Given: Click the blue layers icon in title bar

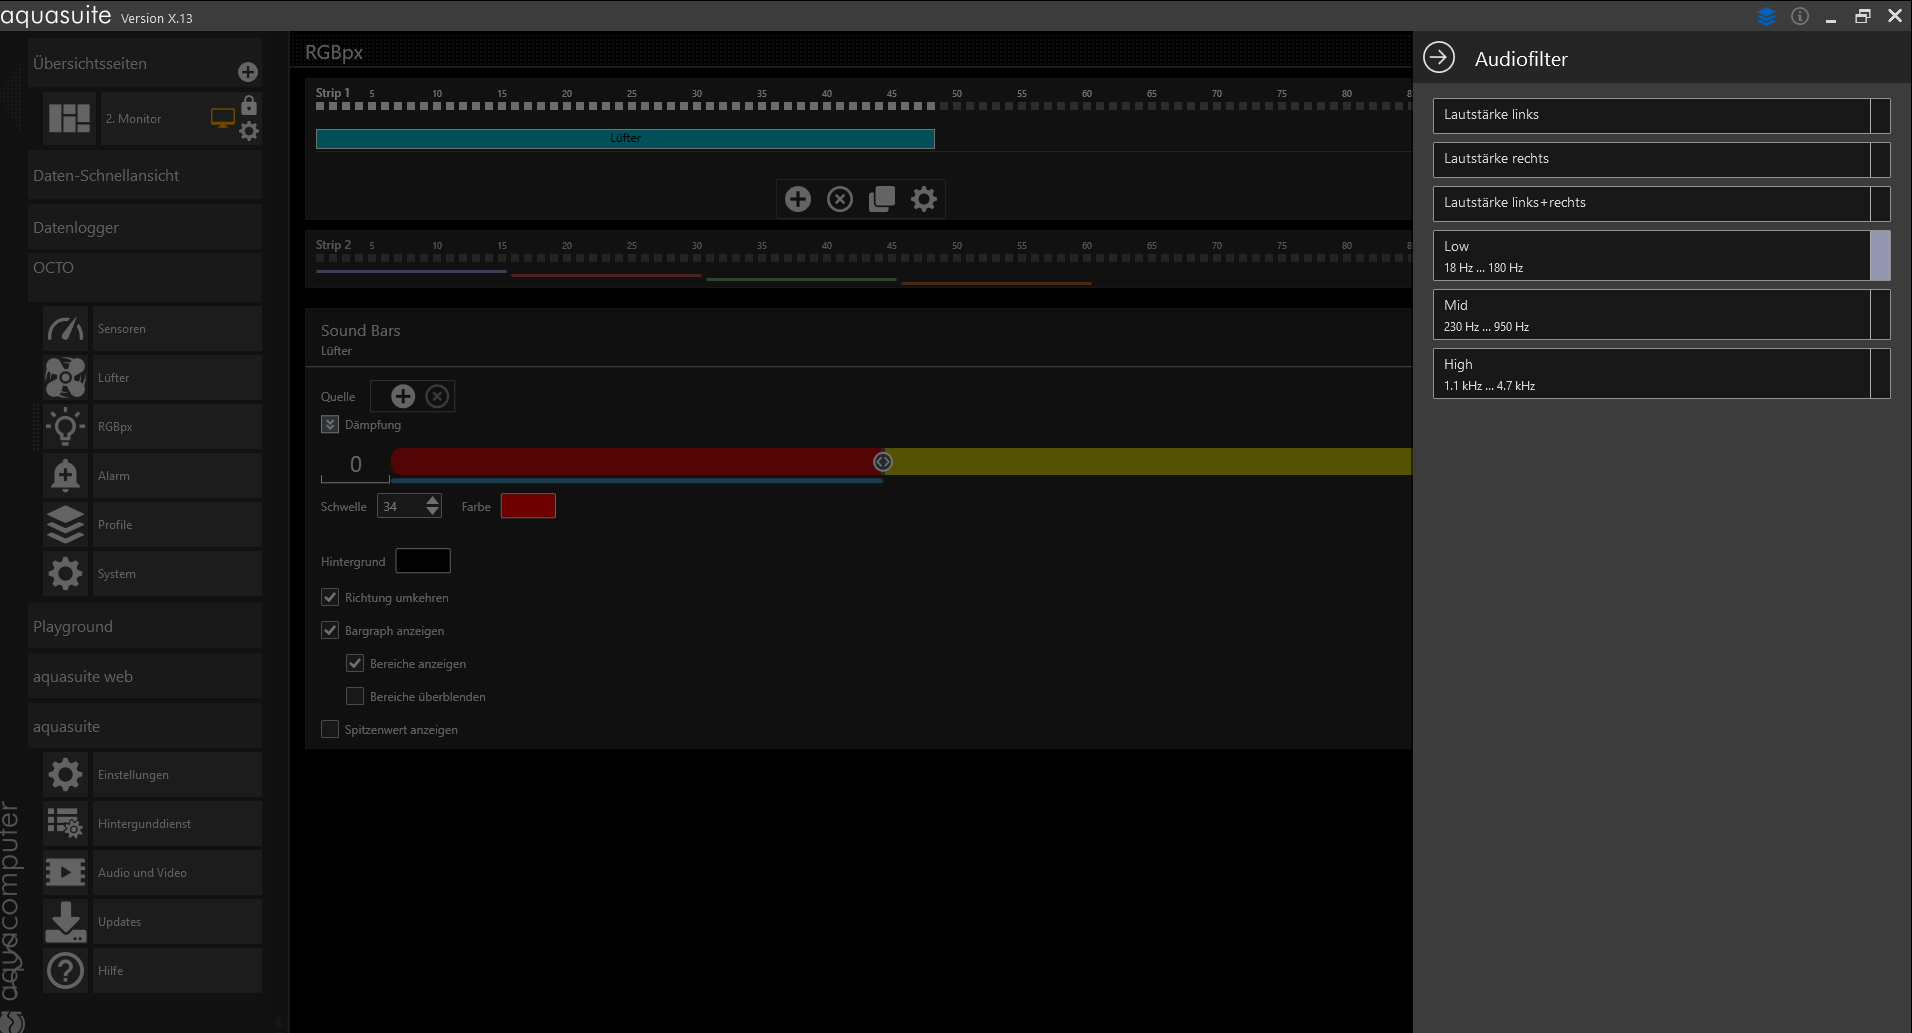Looking at the screenshot, I should [1767, 16].
